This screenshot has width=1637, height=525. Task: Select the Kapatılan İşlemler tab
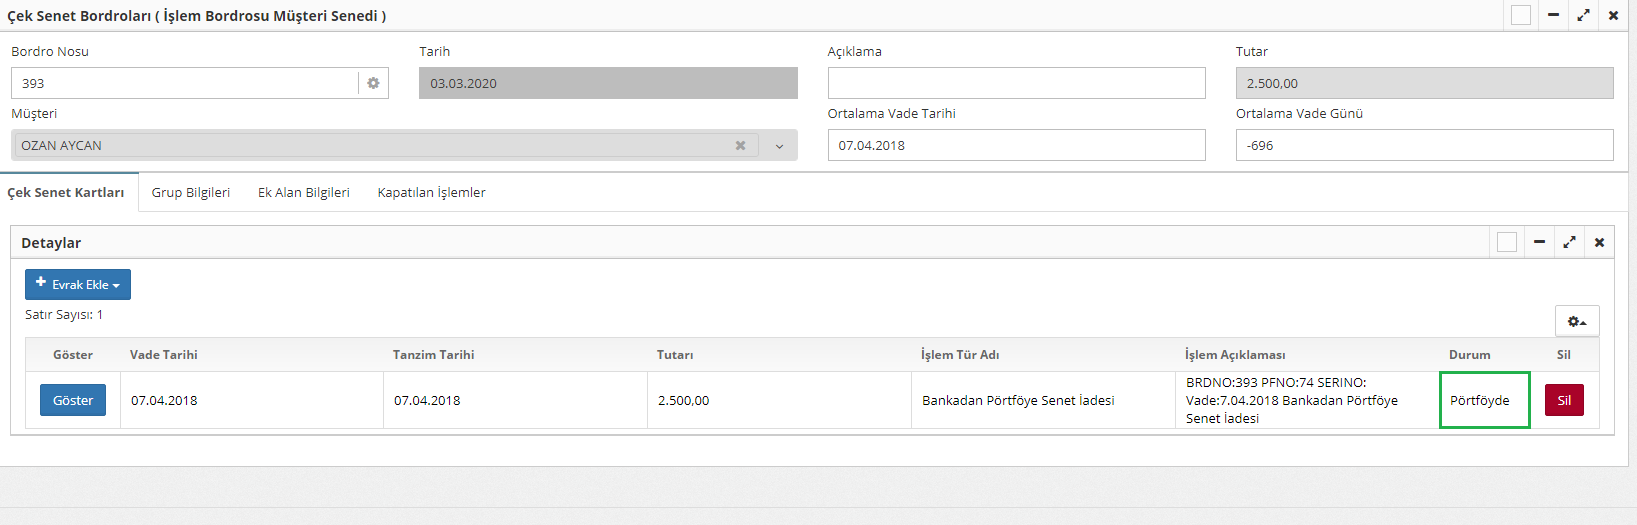click(x=431, y=192)
